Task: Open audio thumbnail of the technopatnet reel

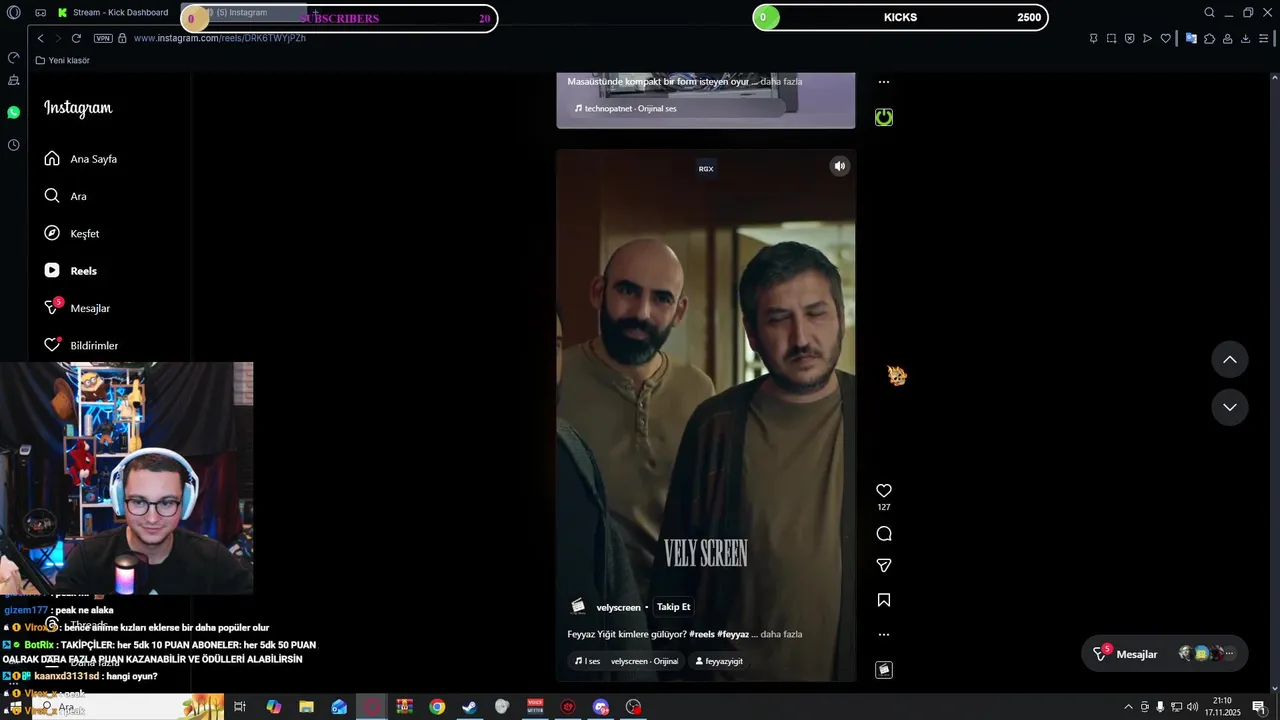Action: 884,117
